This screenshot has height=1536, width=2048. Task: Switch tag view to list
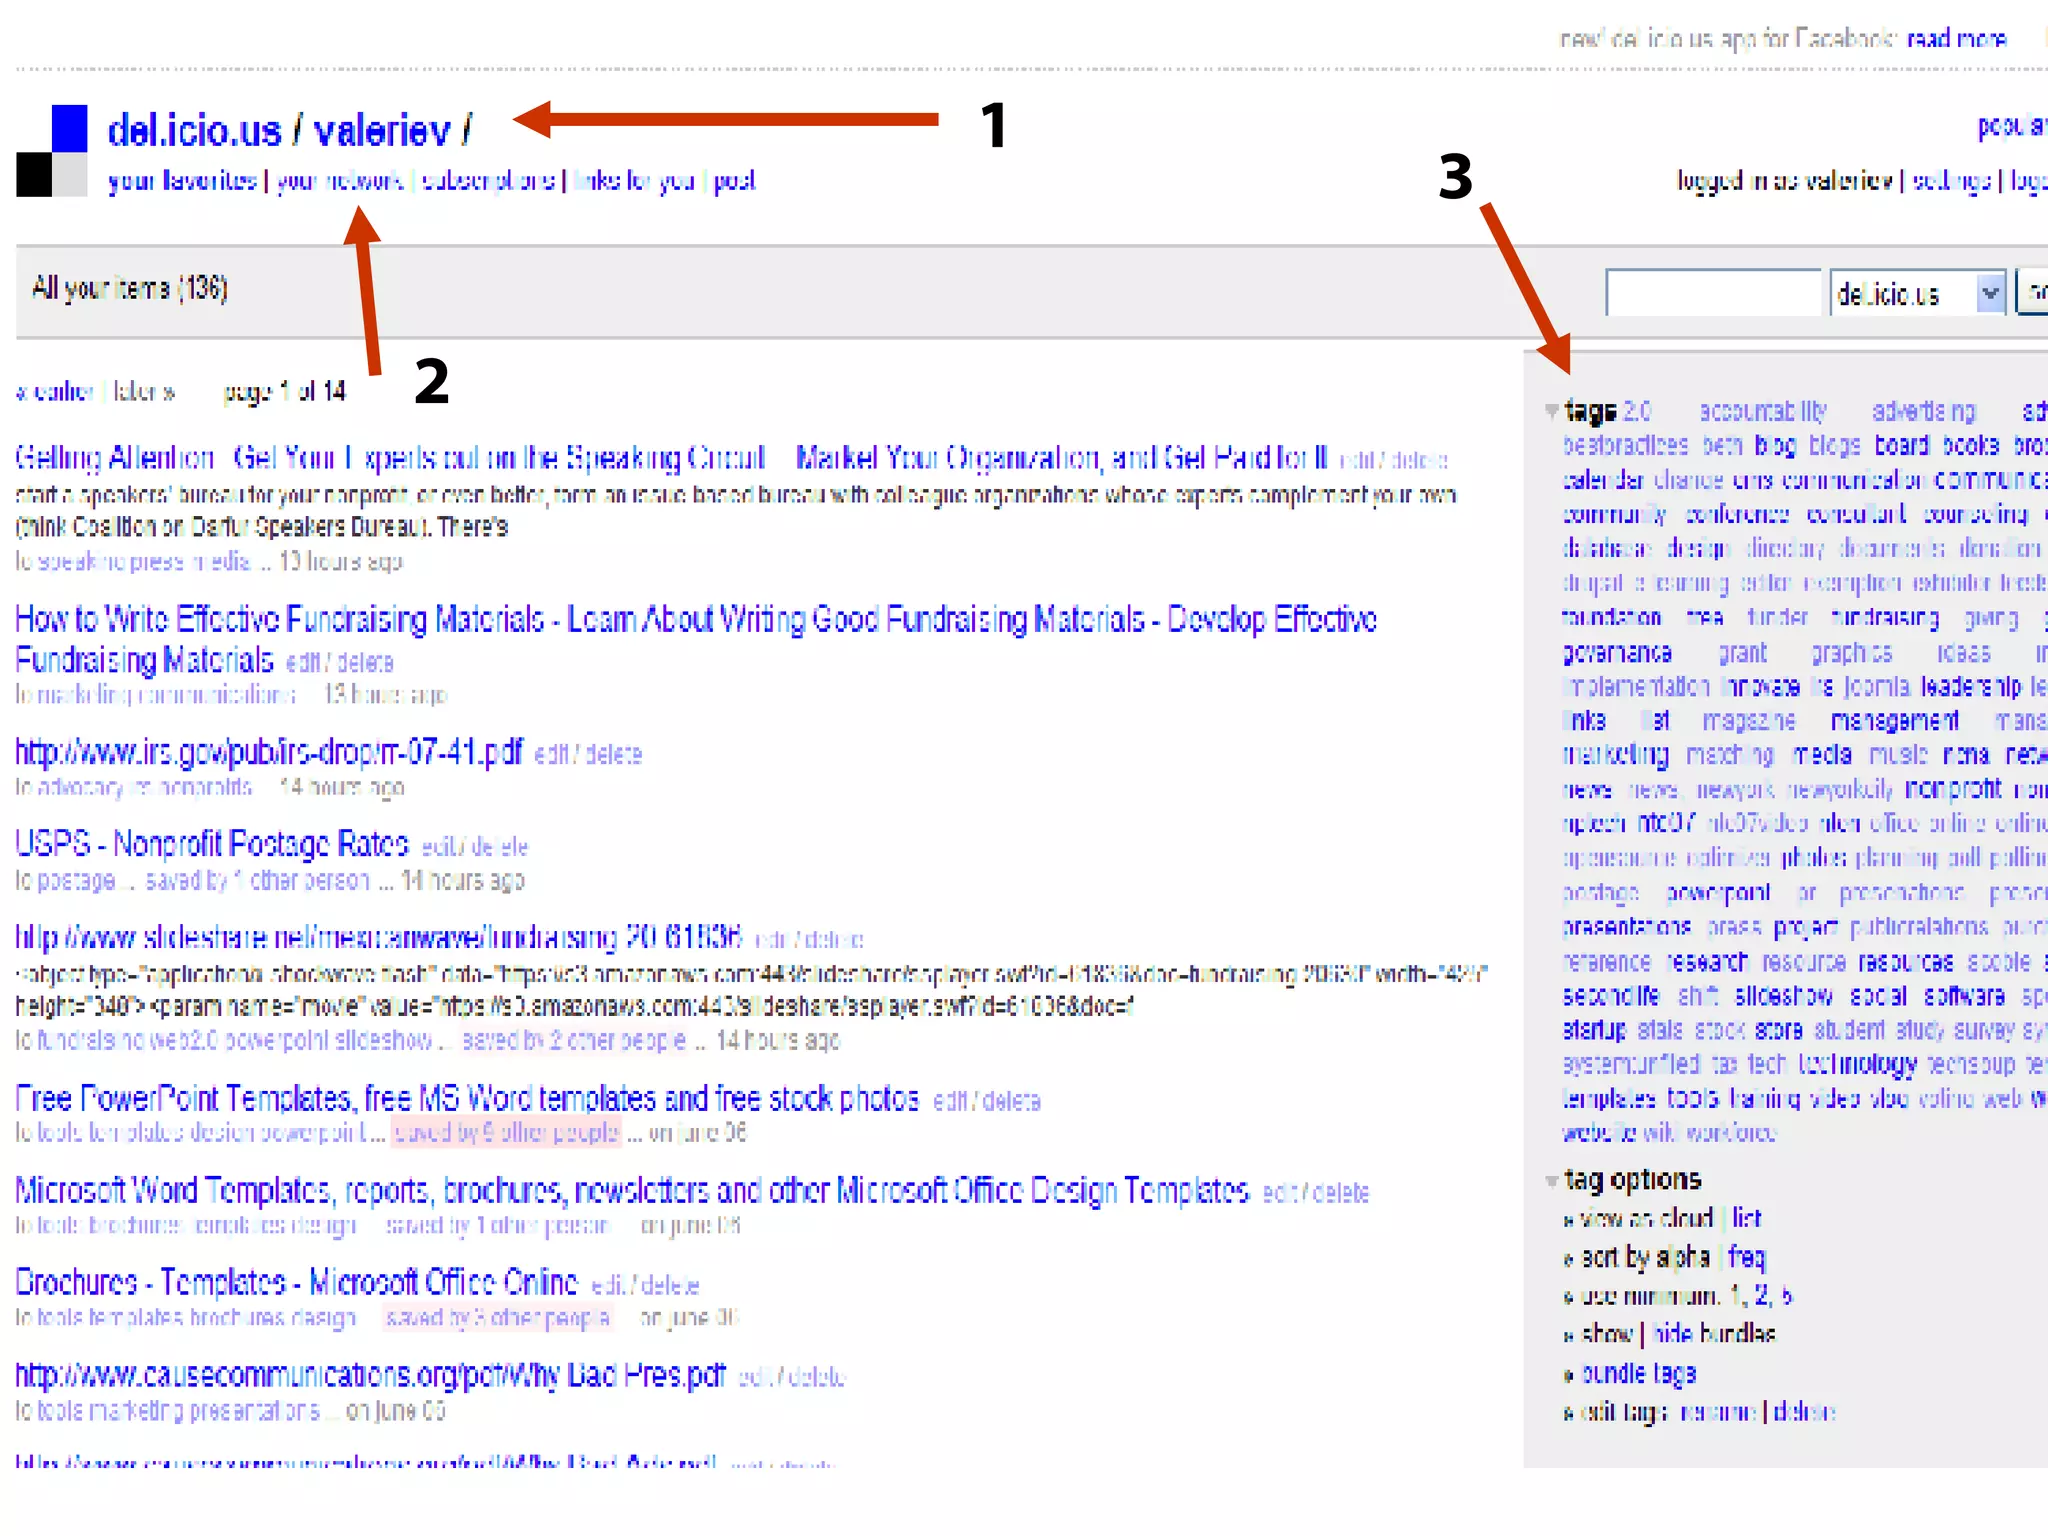coord(1747,1219)
